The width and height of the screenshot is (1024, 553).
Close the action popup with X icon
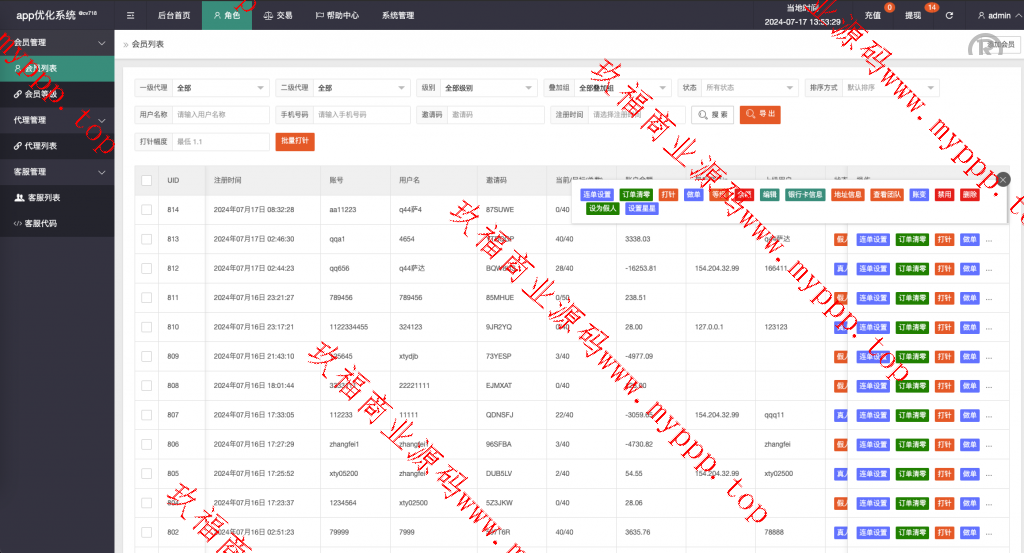[x=1003, y=179]
